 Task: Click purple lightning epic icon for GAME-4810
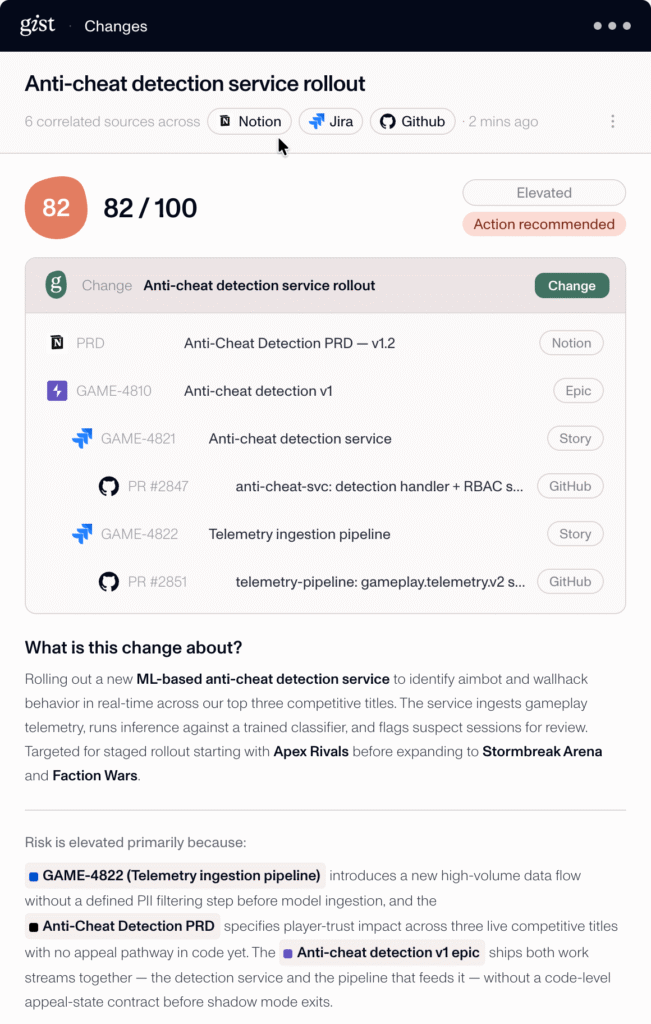pos(57,391)
